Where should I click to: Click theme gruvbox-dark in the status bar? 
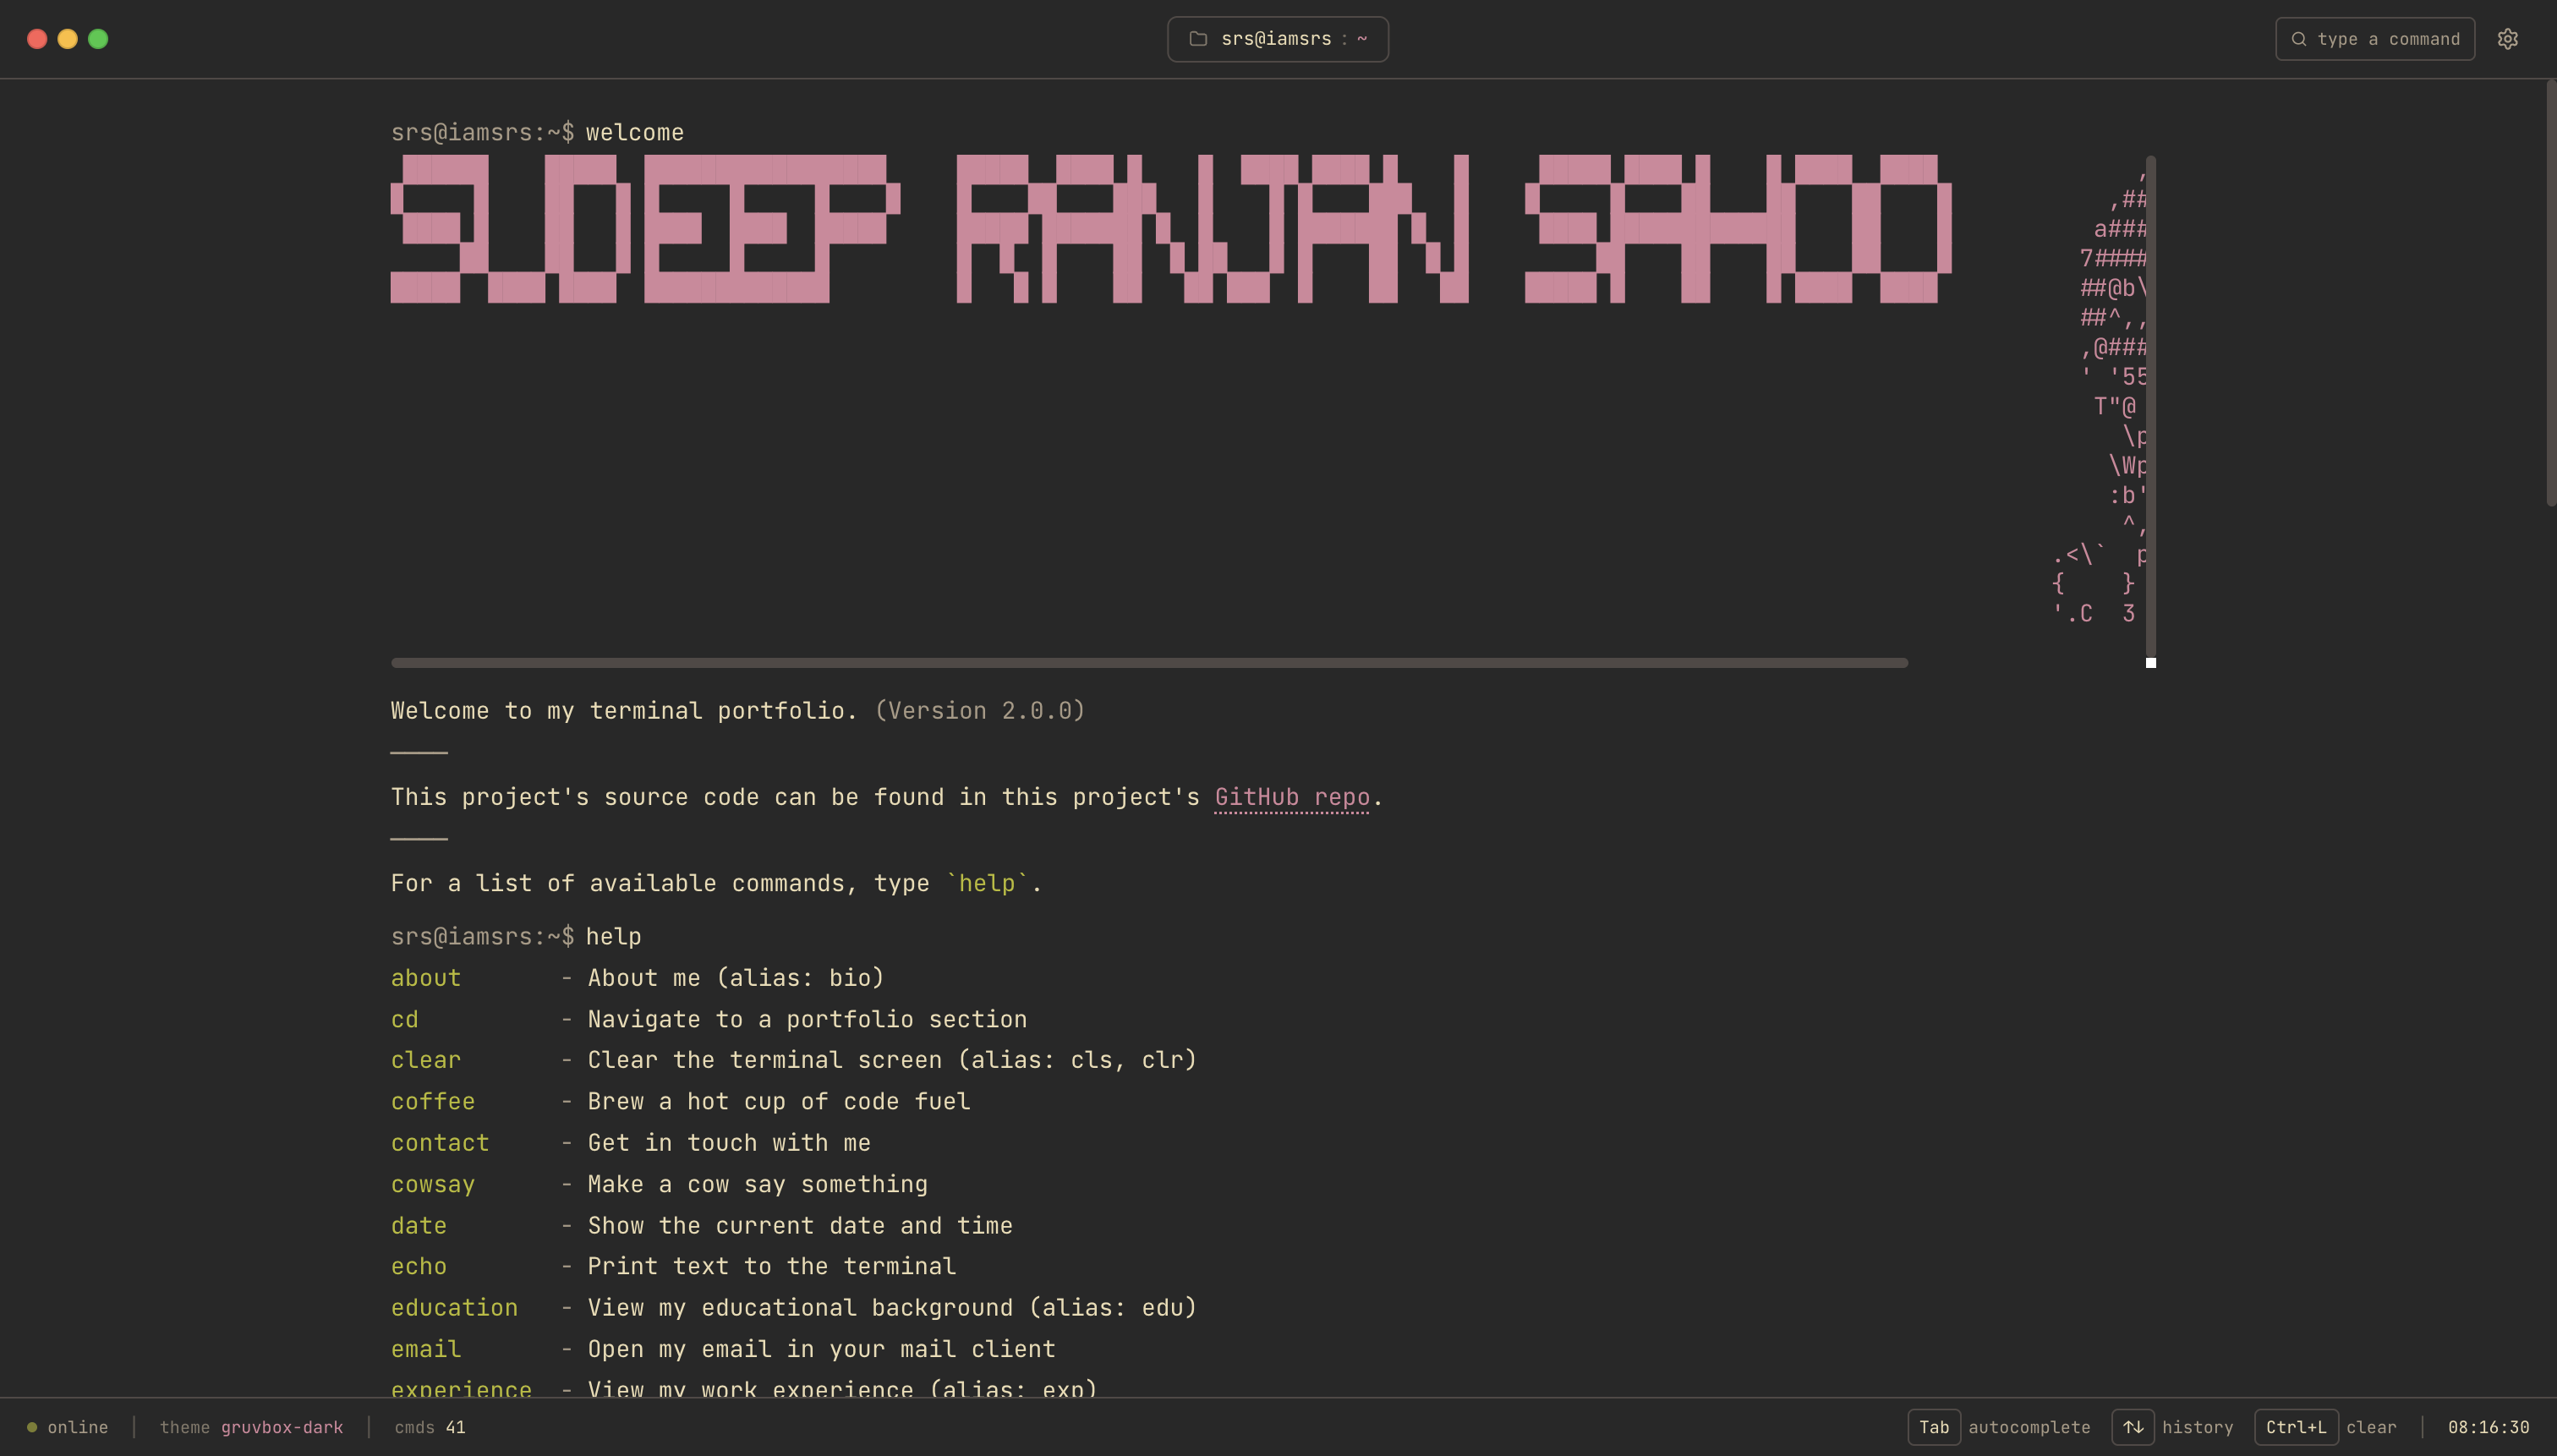(252, 1427)
